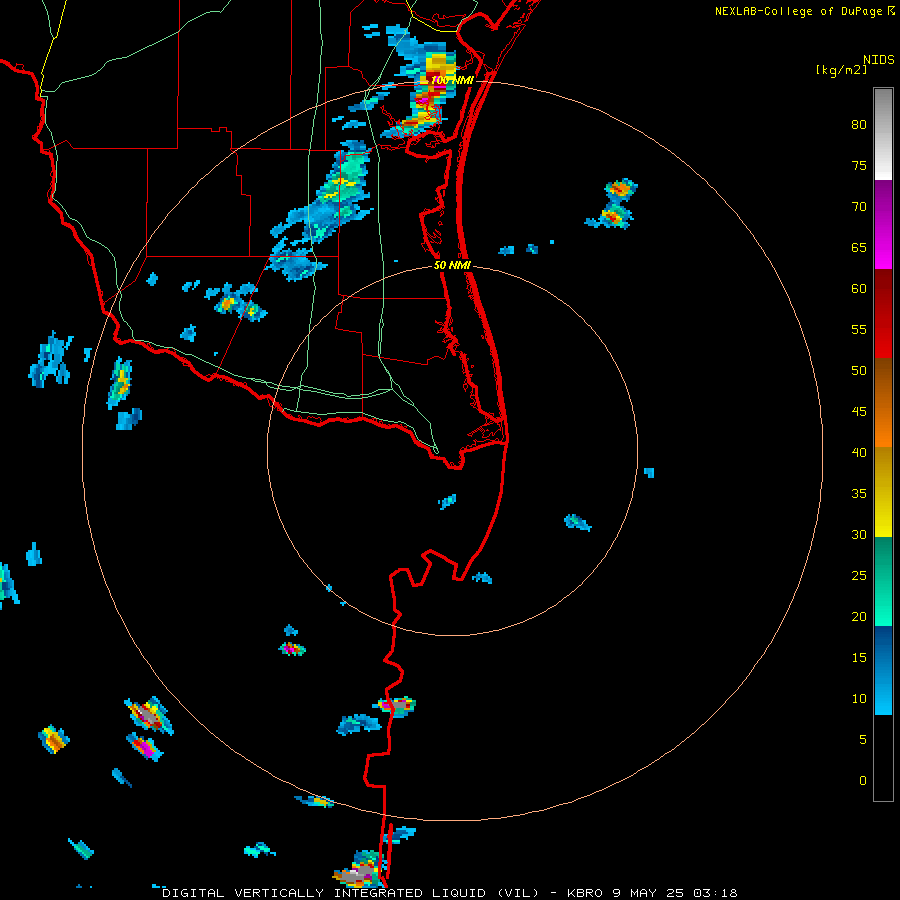The width and height of the screenshot is (900, 900).
Task: Pick the orange-brown segment of the color bar
Action: tap(883, 402)
